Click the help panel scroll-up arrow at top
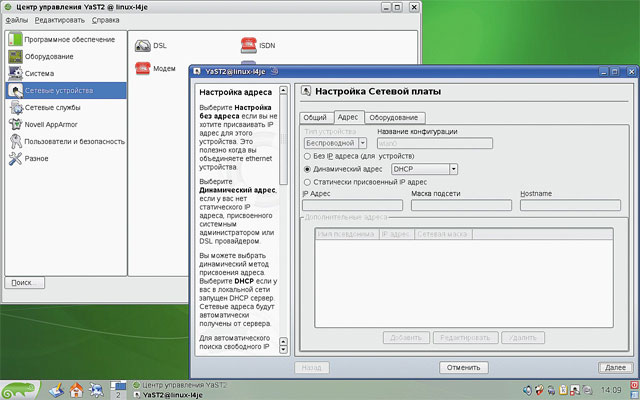This screenshot has width=640, height=400. tap(283, 90)
